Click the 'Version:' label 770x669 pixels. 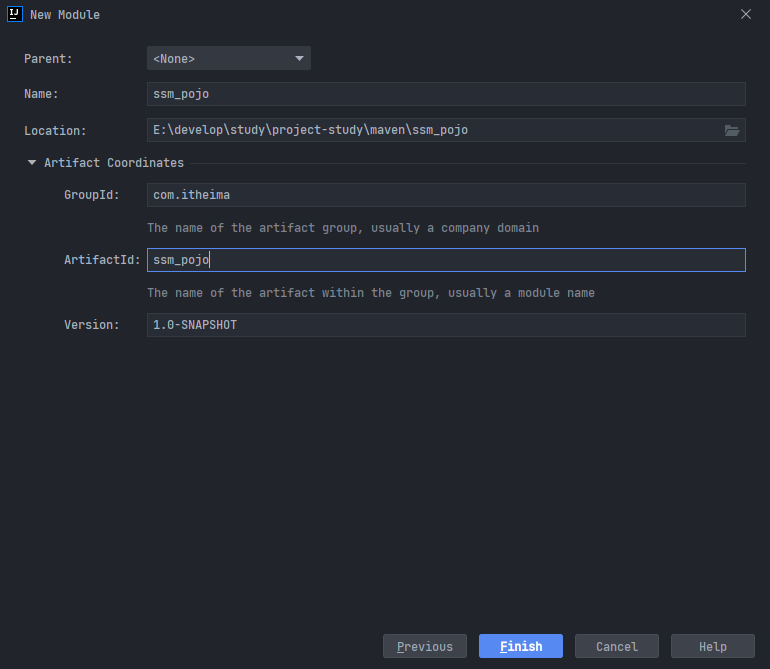(92, 325)
